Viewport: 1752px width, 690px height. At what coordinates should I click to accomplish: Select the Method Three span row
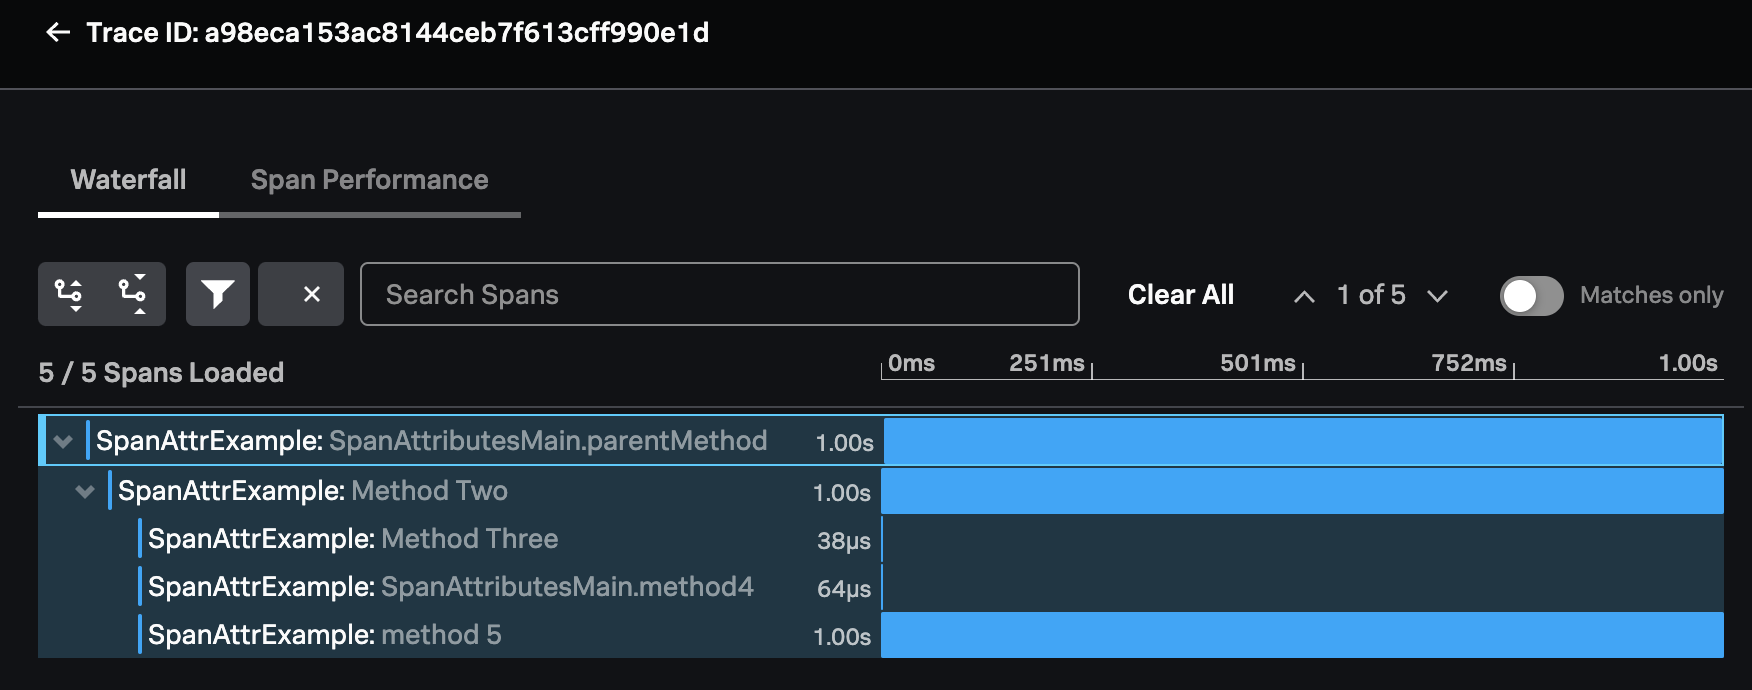coord(400,539)
